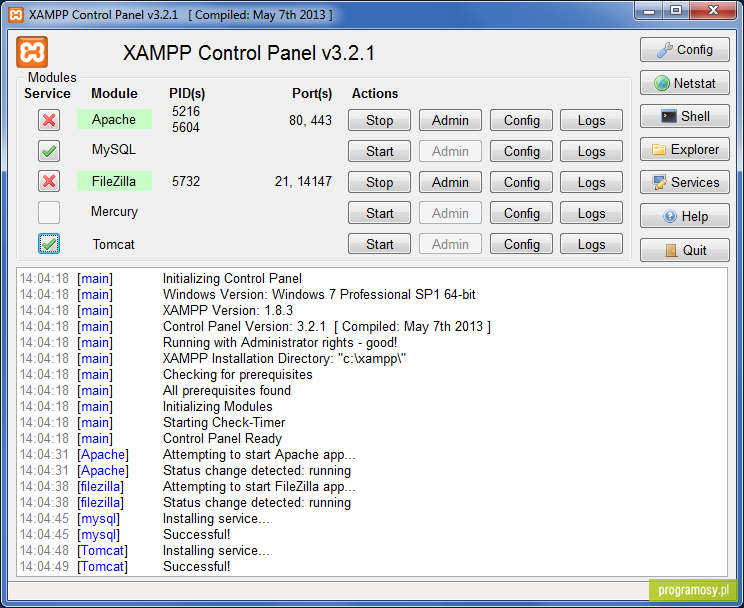Start the MySQL module

[379, 151]
